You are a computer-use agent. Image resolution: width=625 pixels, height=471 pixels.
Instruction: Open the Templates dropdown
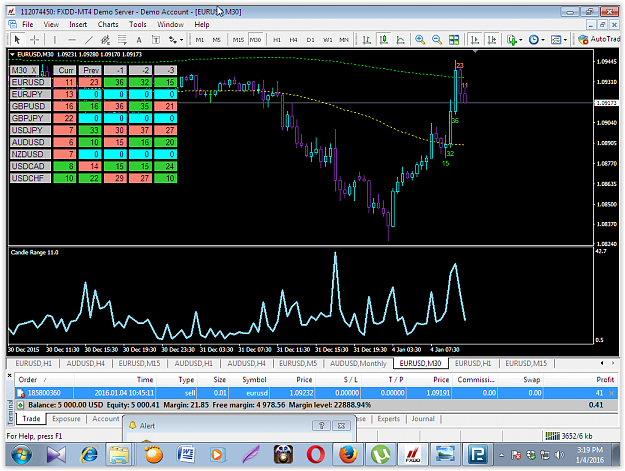(x=558, y=39)
